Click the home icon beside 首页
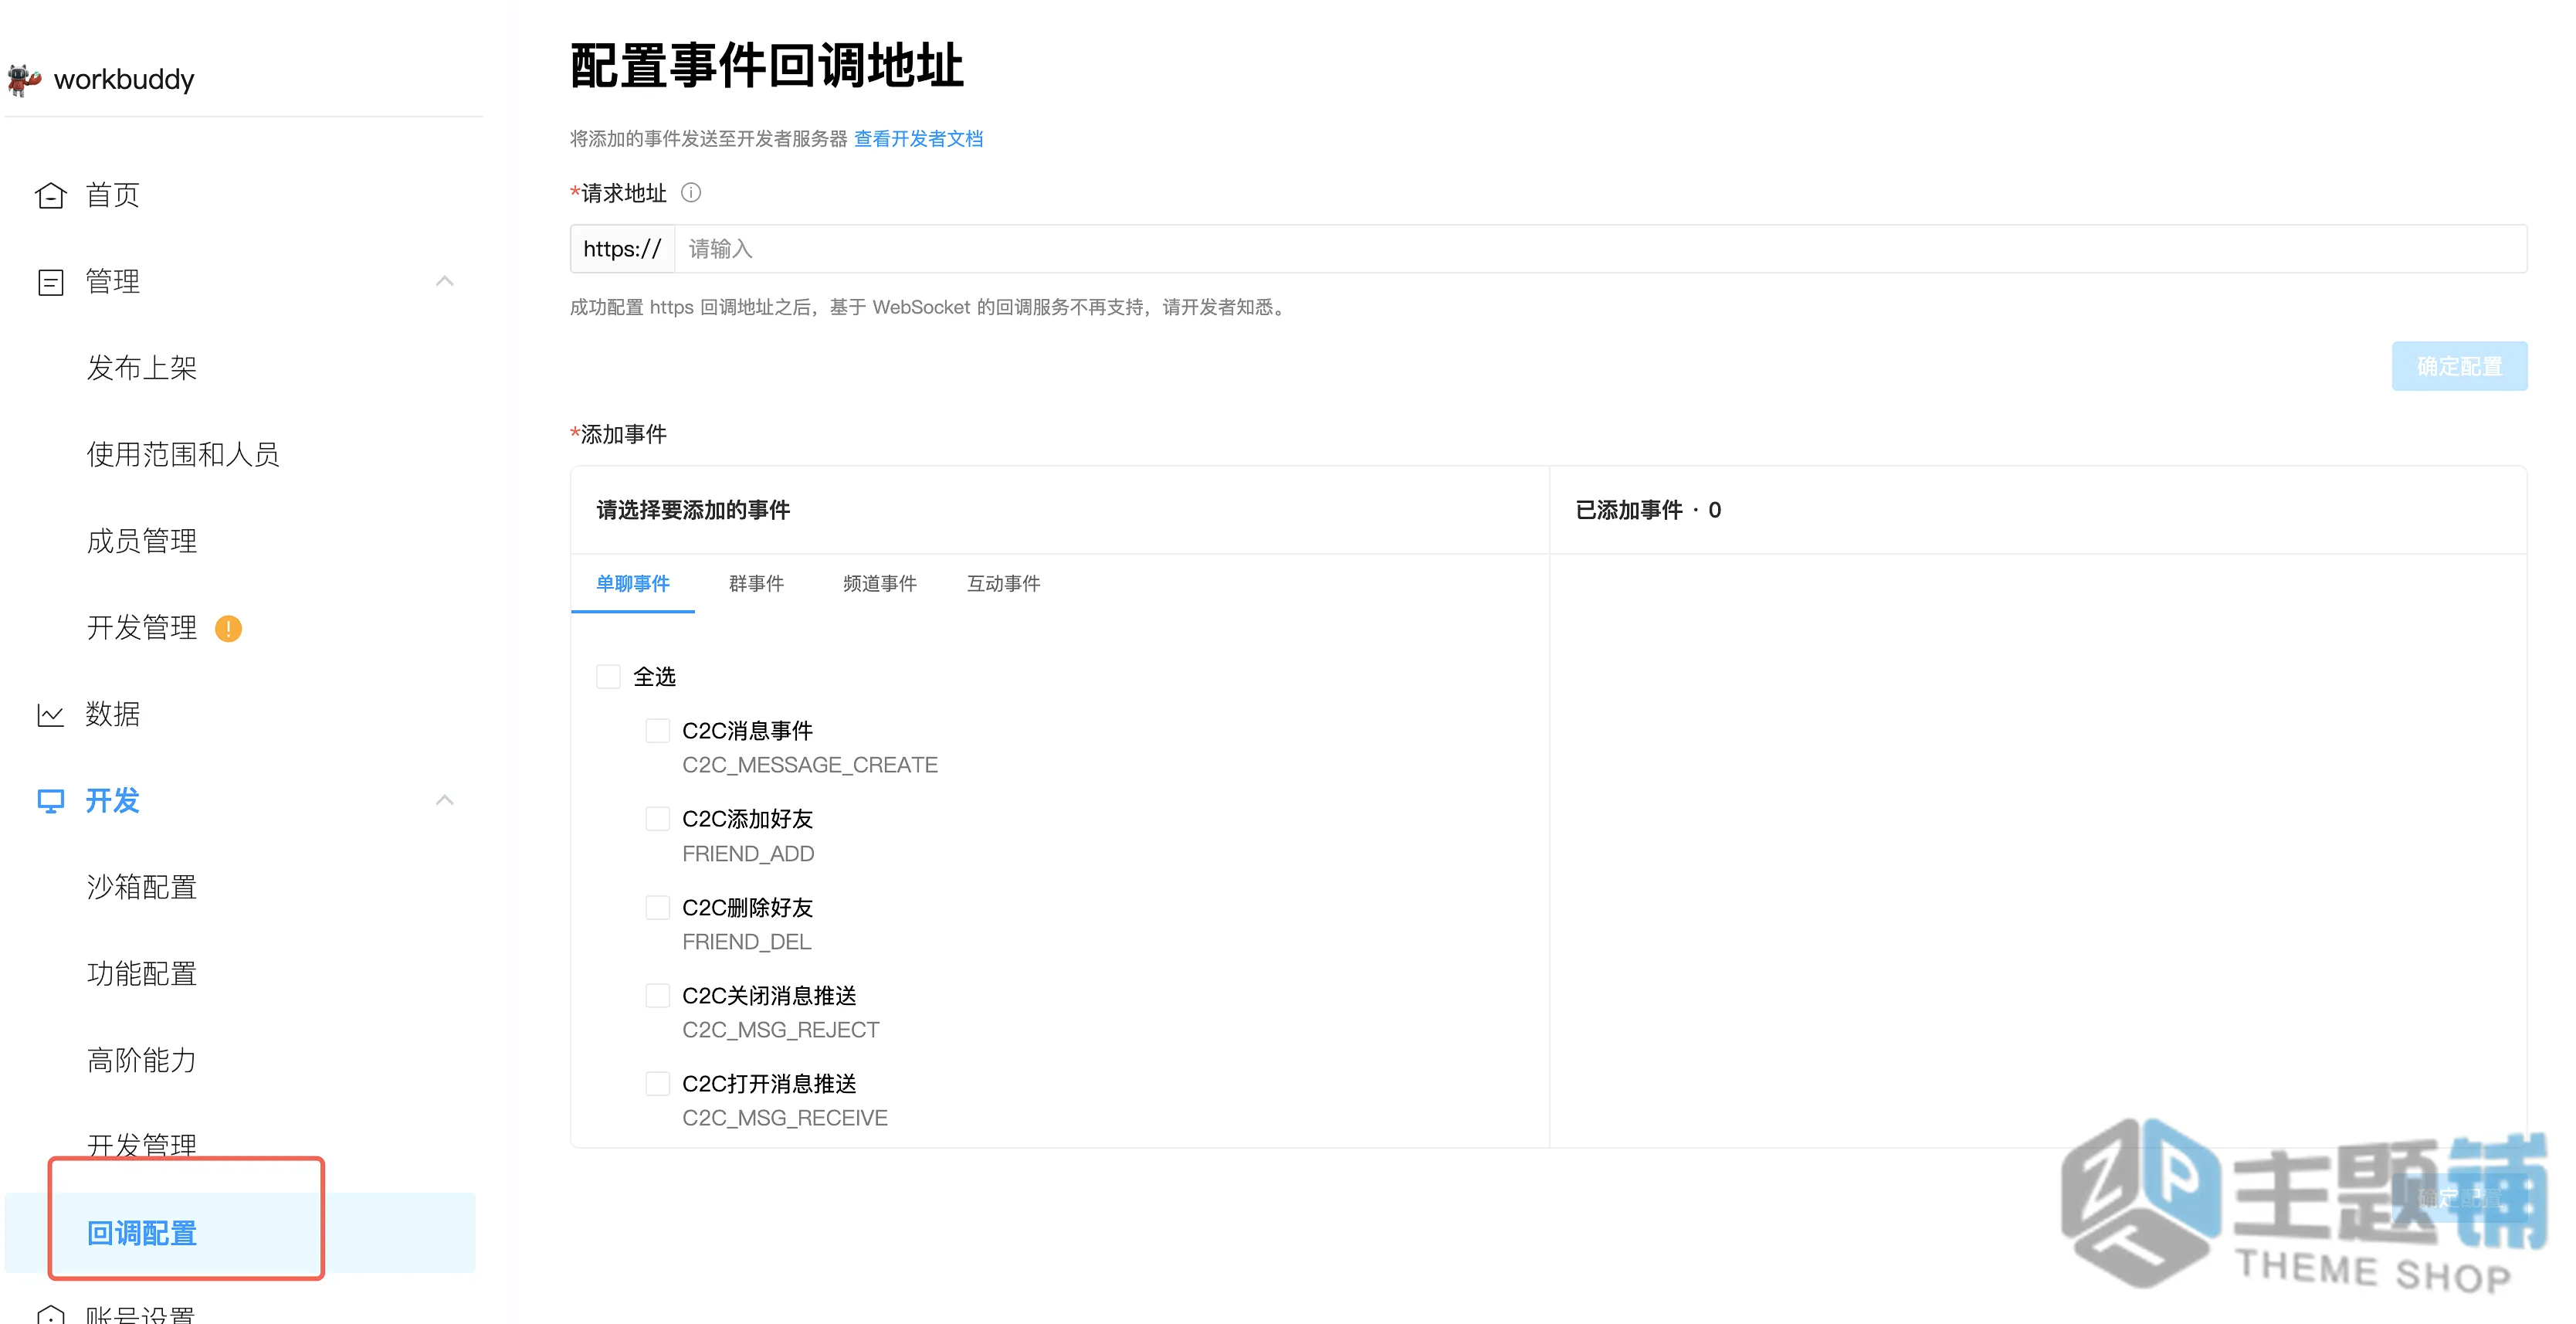 [x=50, y=196]
